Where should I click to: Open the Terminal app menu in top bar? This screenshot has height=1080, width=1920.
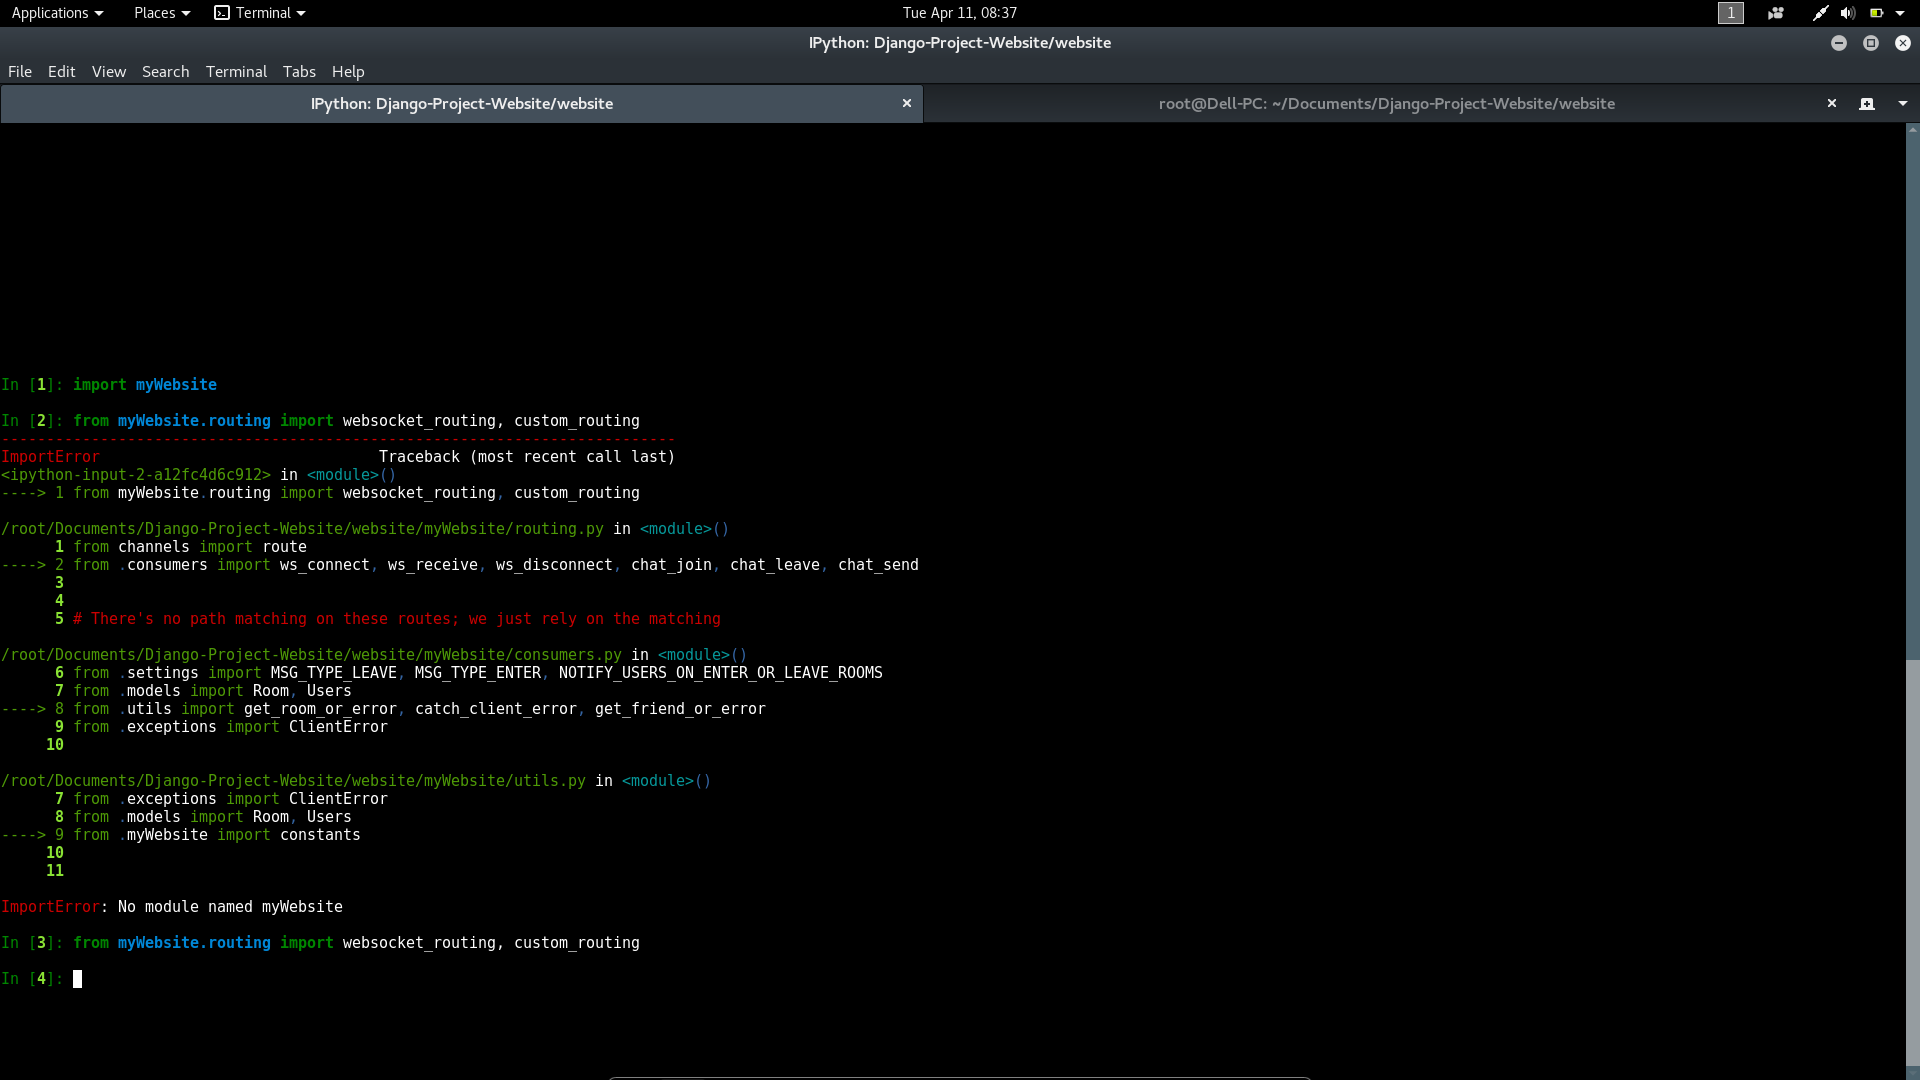(x=260, y=13)
